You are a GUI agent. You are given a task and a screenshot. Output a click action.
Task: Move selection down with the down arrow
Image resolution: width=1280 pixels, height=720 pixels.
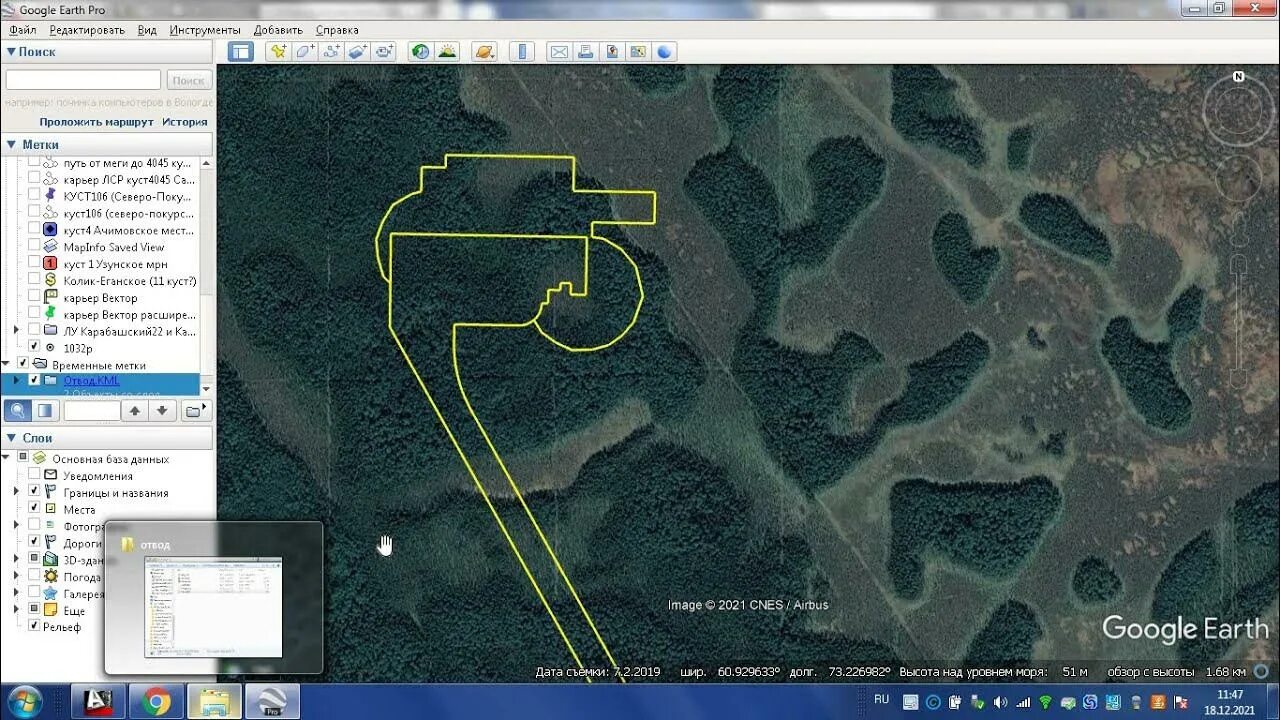163,410
